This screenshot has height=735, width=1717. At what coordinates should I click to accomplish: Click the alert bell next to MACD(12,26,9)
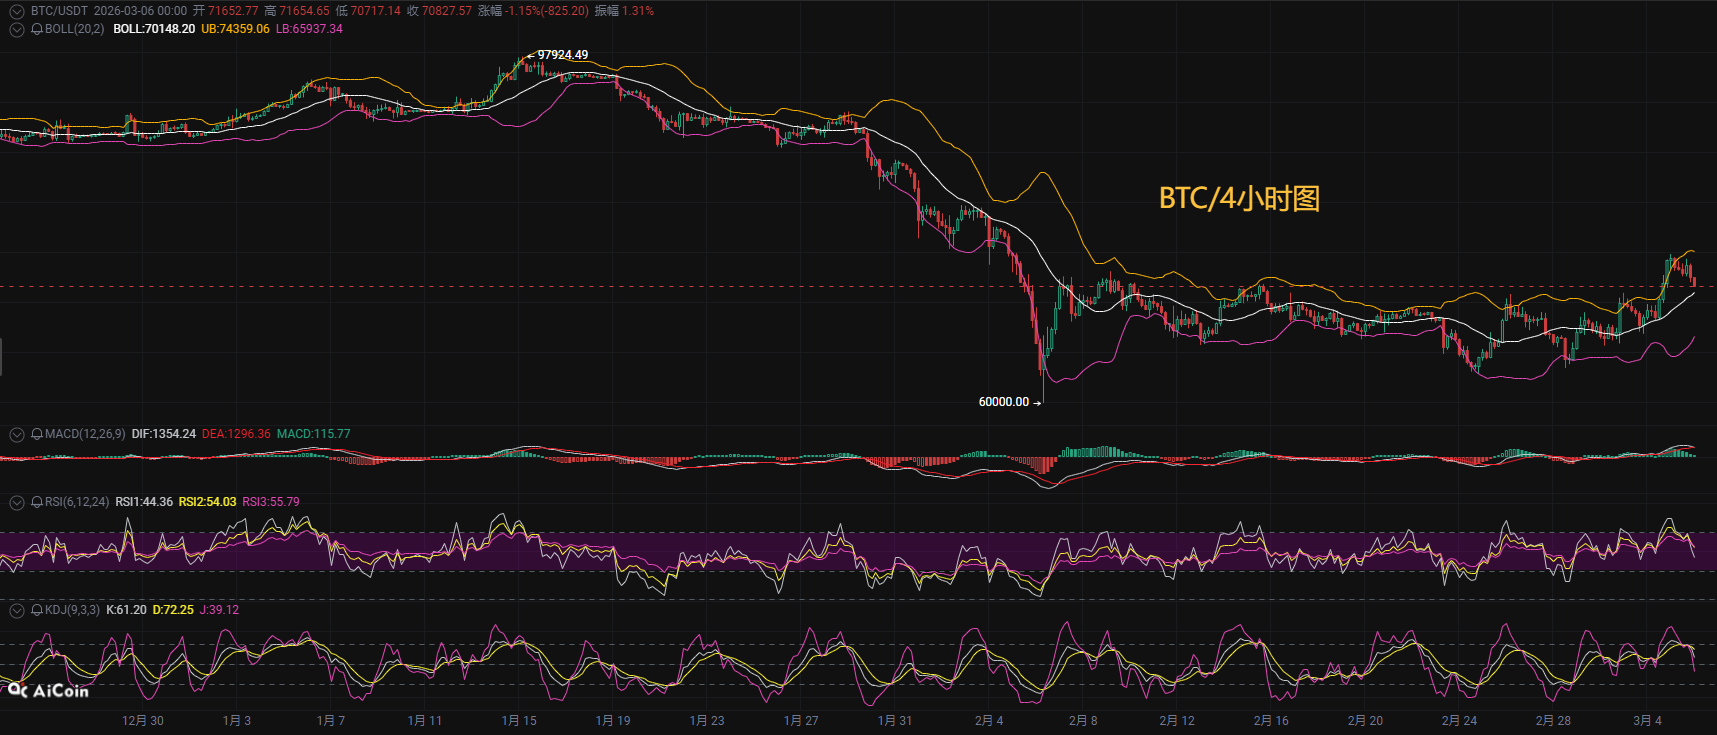[37, 434]
